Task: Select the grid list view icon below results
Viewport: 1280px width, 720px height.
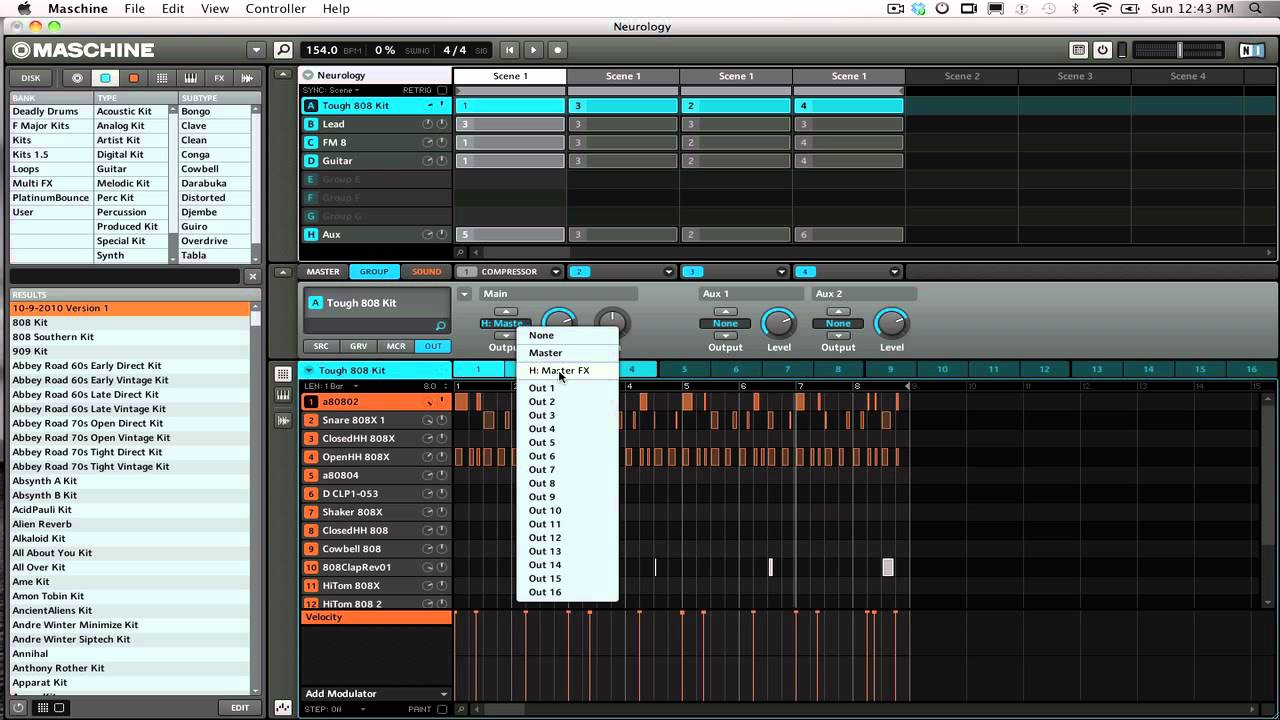Action: pyautogui.click(x=43, y=707)
